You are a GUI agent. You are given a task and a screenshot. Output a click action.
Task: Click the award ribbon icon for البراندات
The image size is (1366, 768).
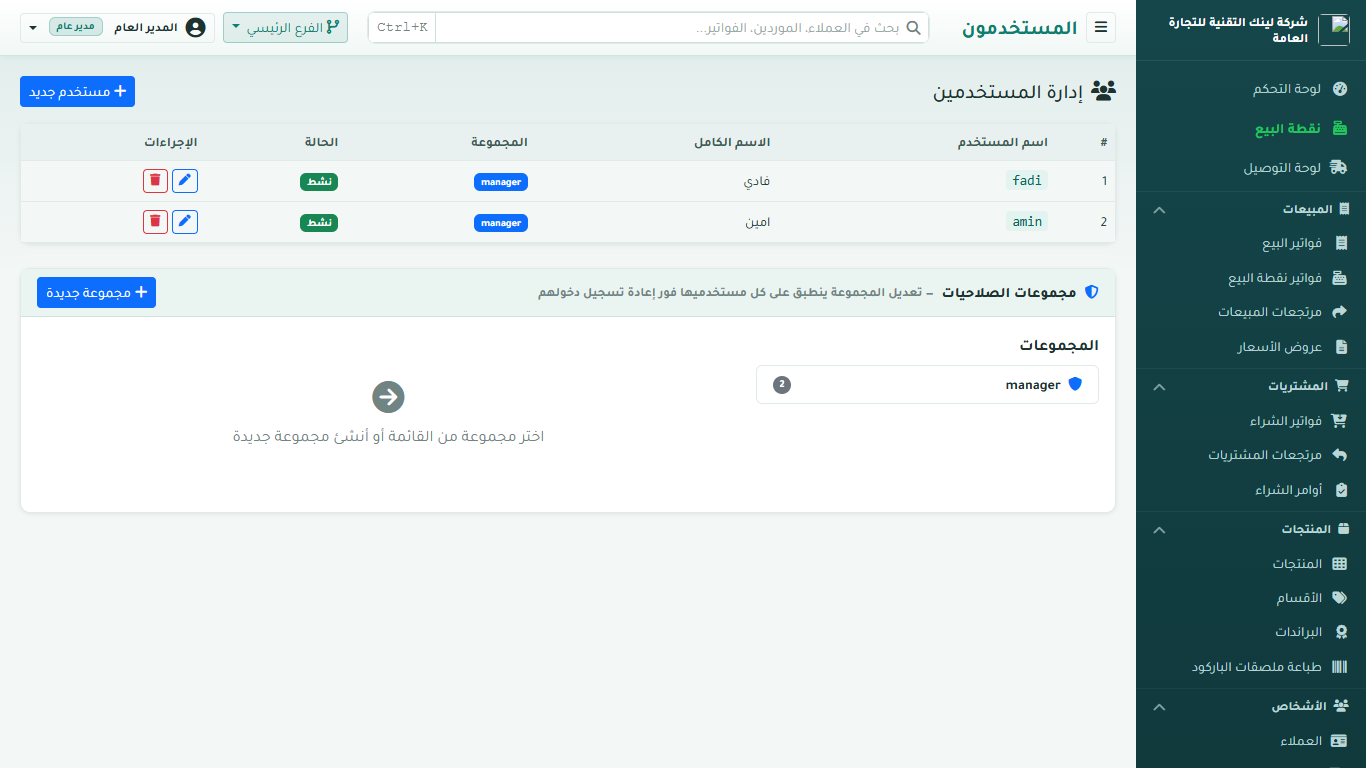point(1342,633)
